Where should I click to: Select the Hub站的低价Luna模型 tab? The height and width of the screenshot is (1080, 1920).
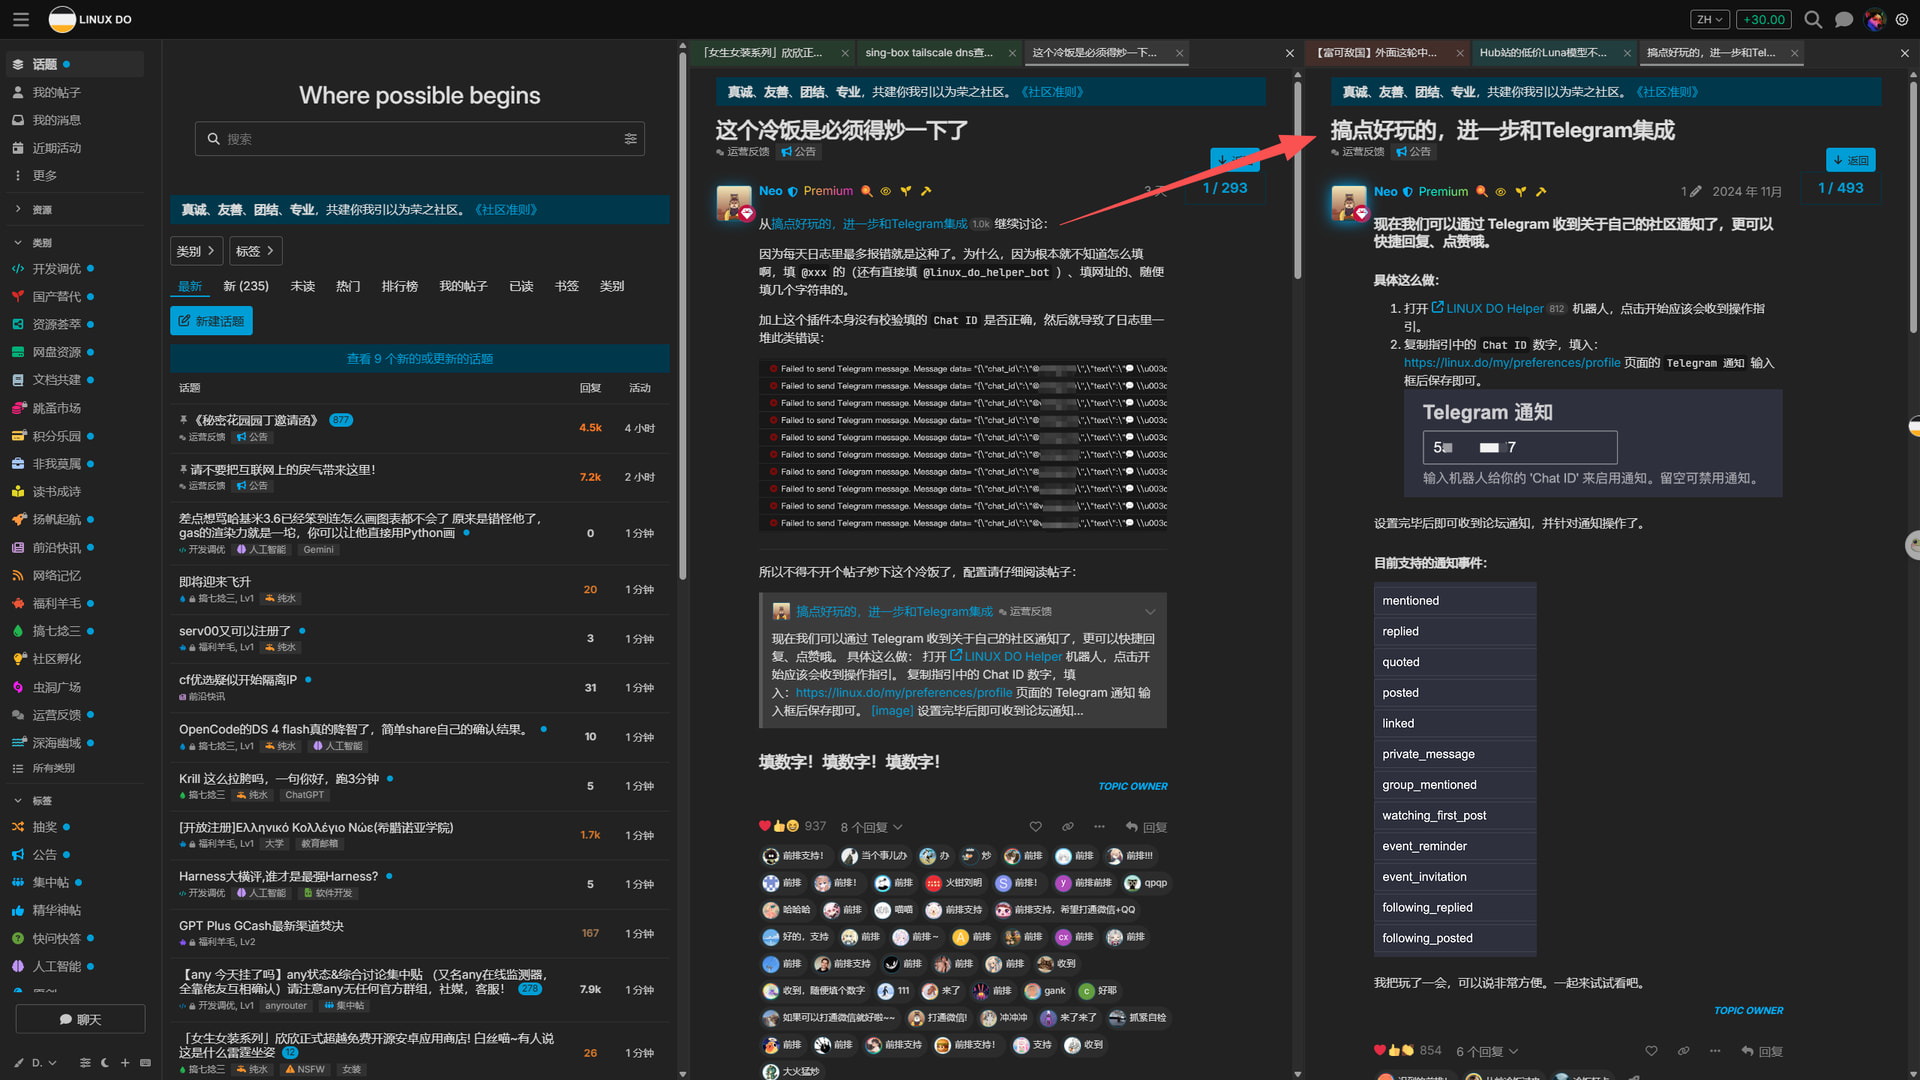pos(1543,53)
